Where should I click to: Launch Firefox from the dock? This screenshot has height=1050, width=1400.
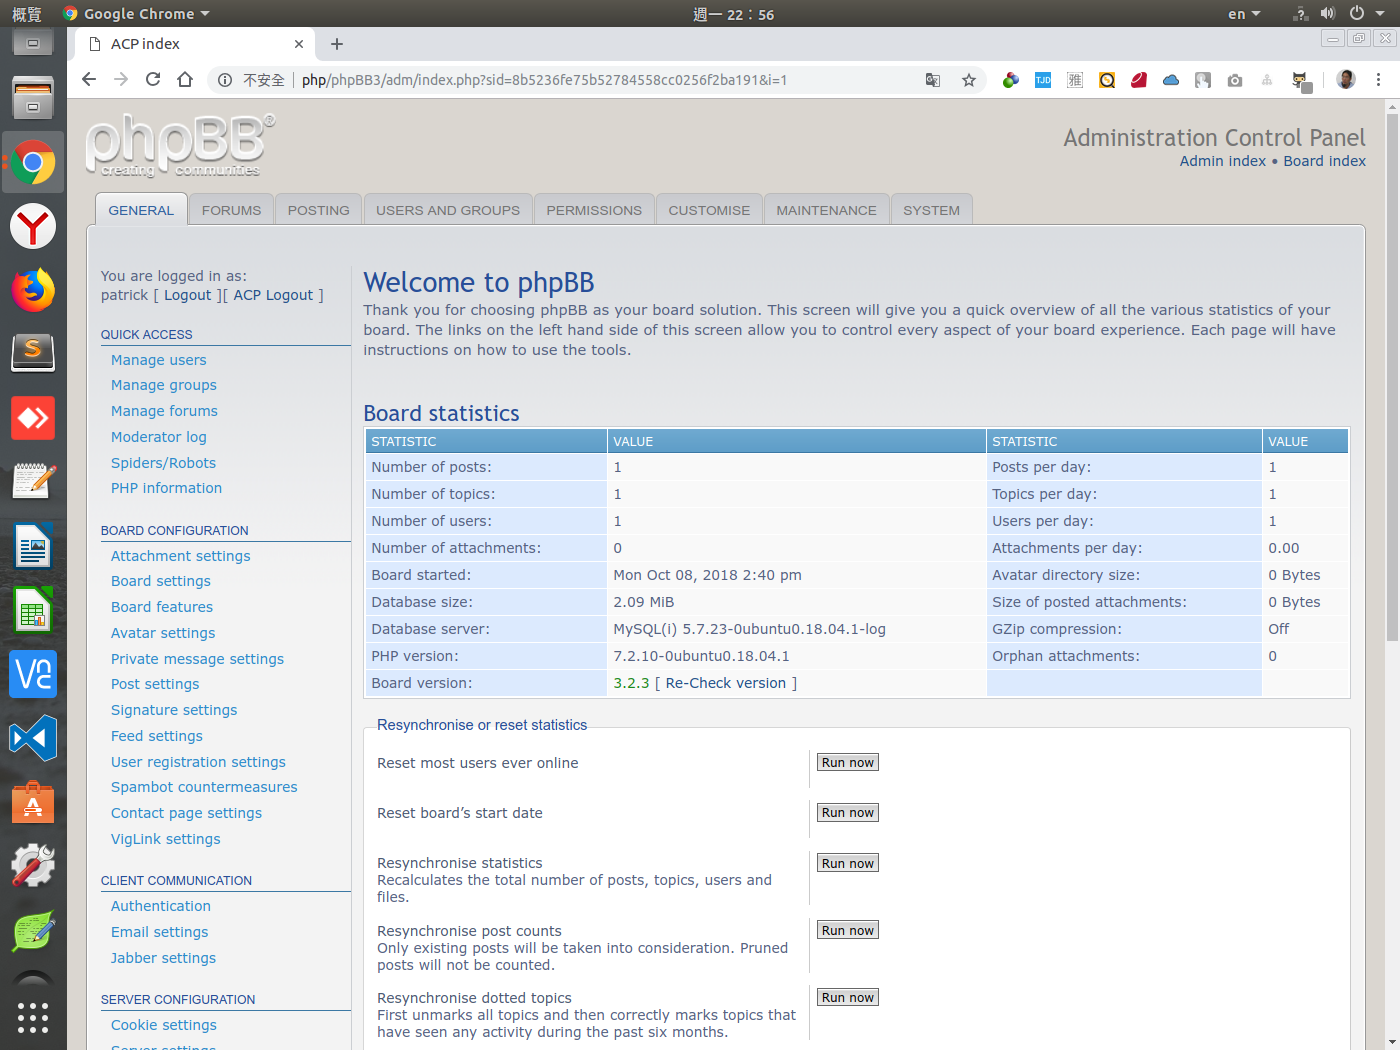pos(33,291)
